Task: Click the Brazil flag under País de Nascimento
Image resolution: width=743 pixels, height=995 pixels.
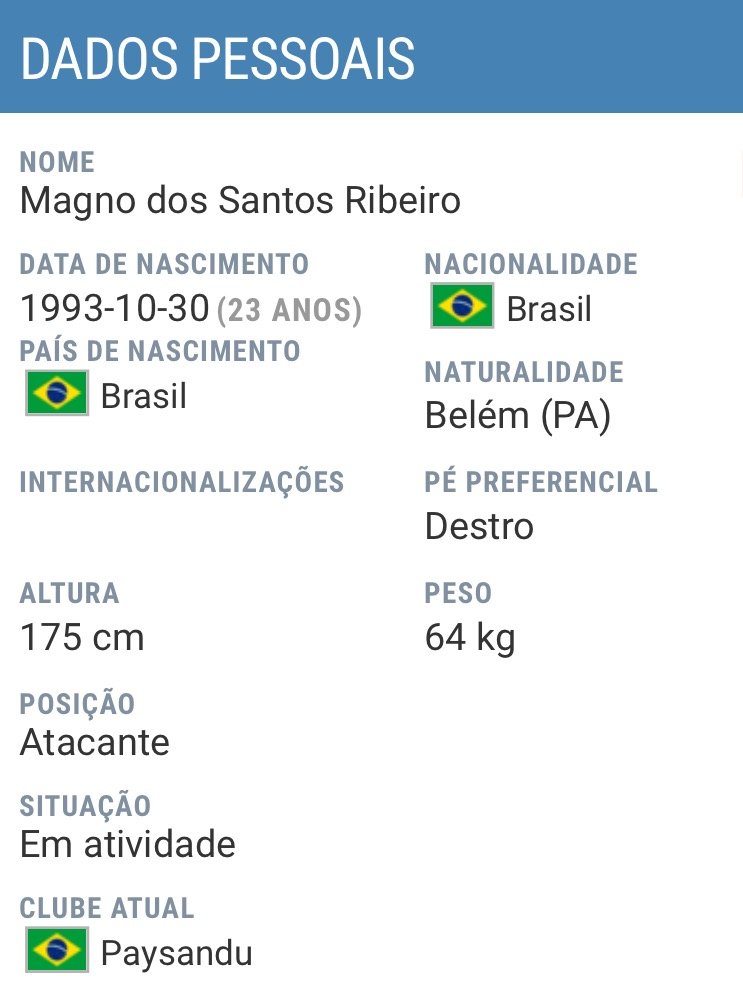Action: (x=57, y=393)
